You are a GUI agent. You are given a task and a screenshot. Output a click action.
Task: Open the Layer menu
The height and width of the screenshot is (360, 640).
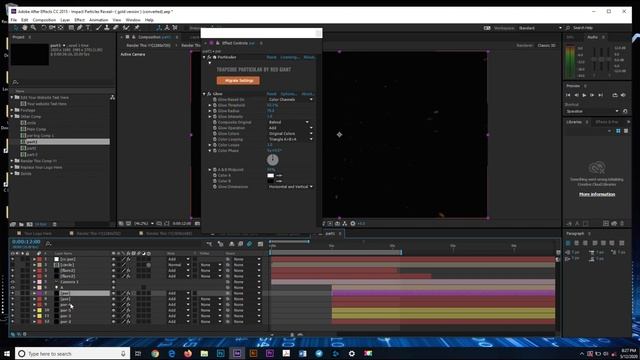tap(65, 20)
